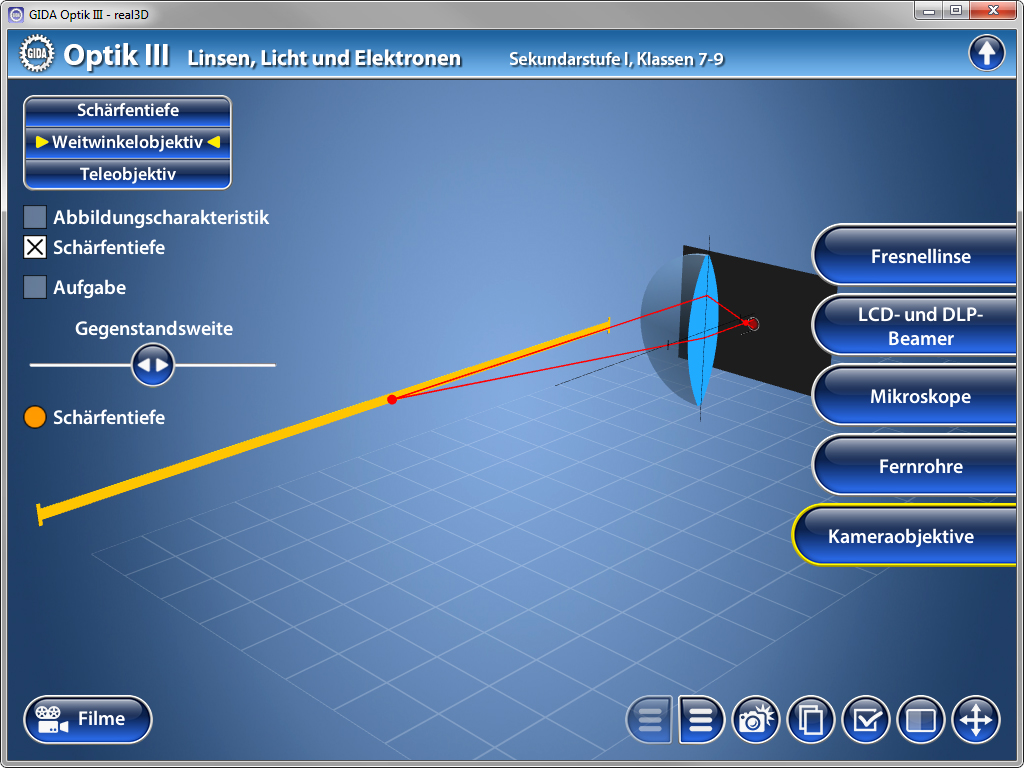The image size is (1024, 768).
Task: Open the Fresnellinse section
Action: point(920,256)
